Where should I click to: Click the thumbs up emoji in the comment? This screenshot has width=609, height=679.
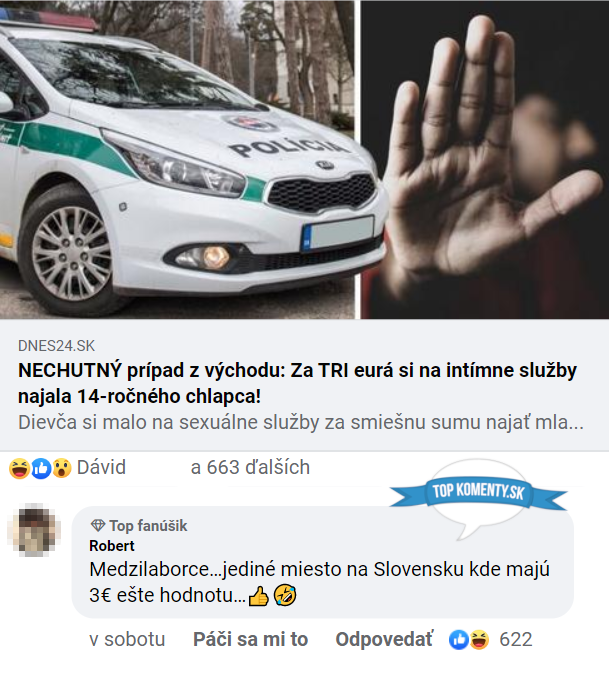point(259,596)
